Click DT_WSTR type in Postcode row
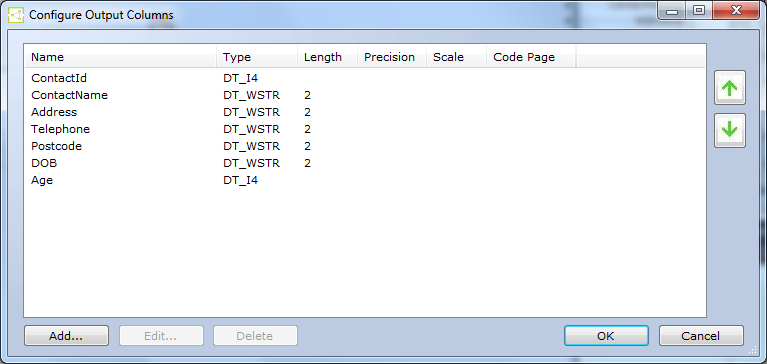Screen dimensions: 767x364 (x=251, y=146)
